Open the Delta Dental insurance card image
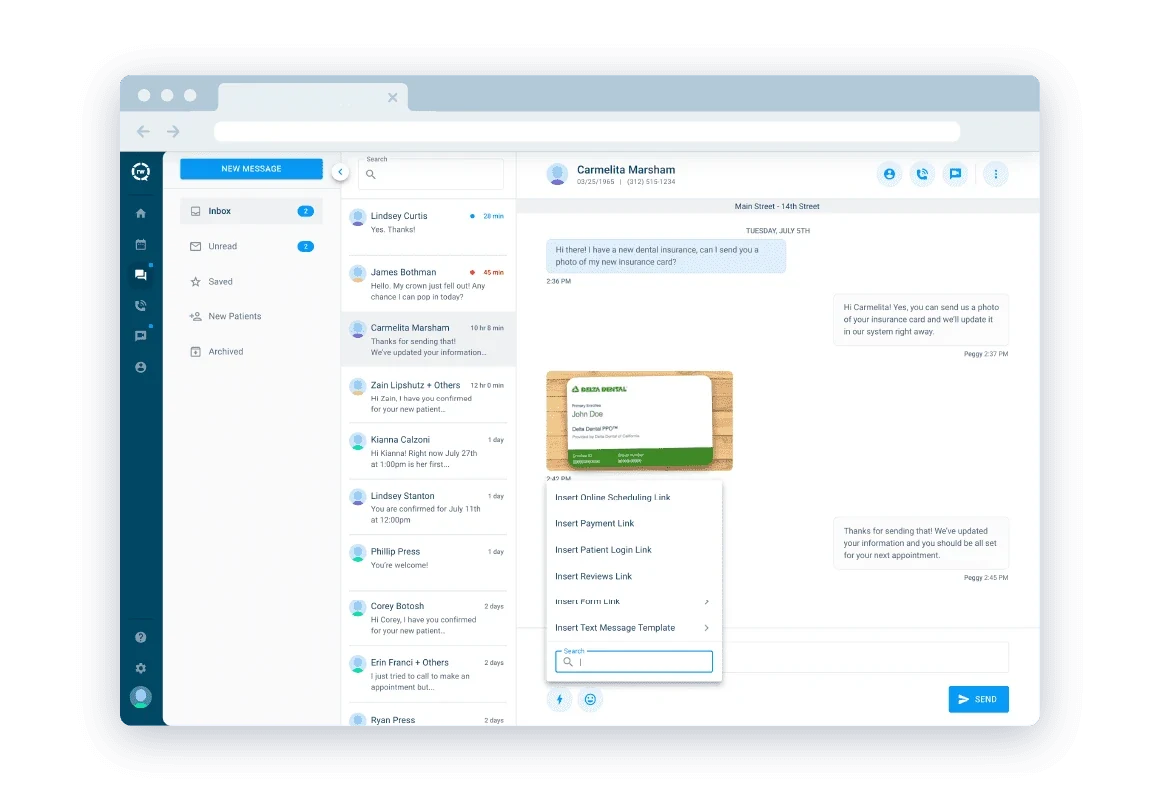 (639, 421)
